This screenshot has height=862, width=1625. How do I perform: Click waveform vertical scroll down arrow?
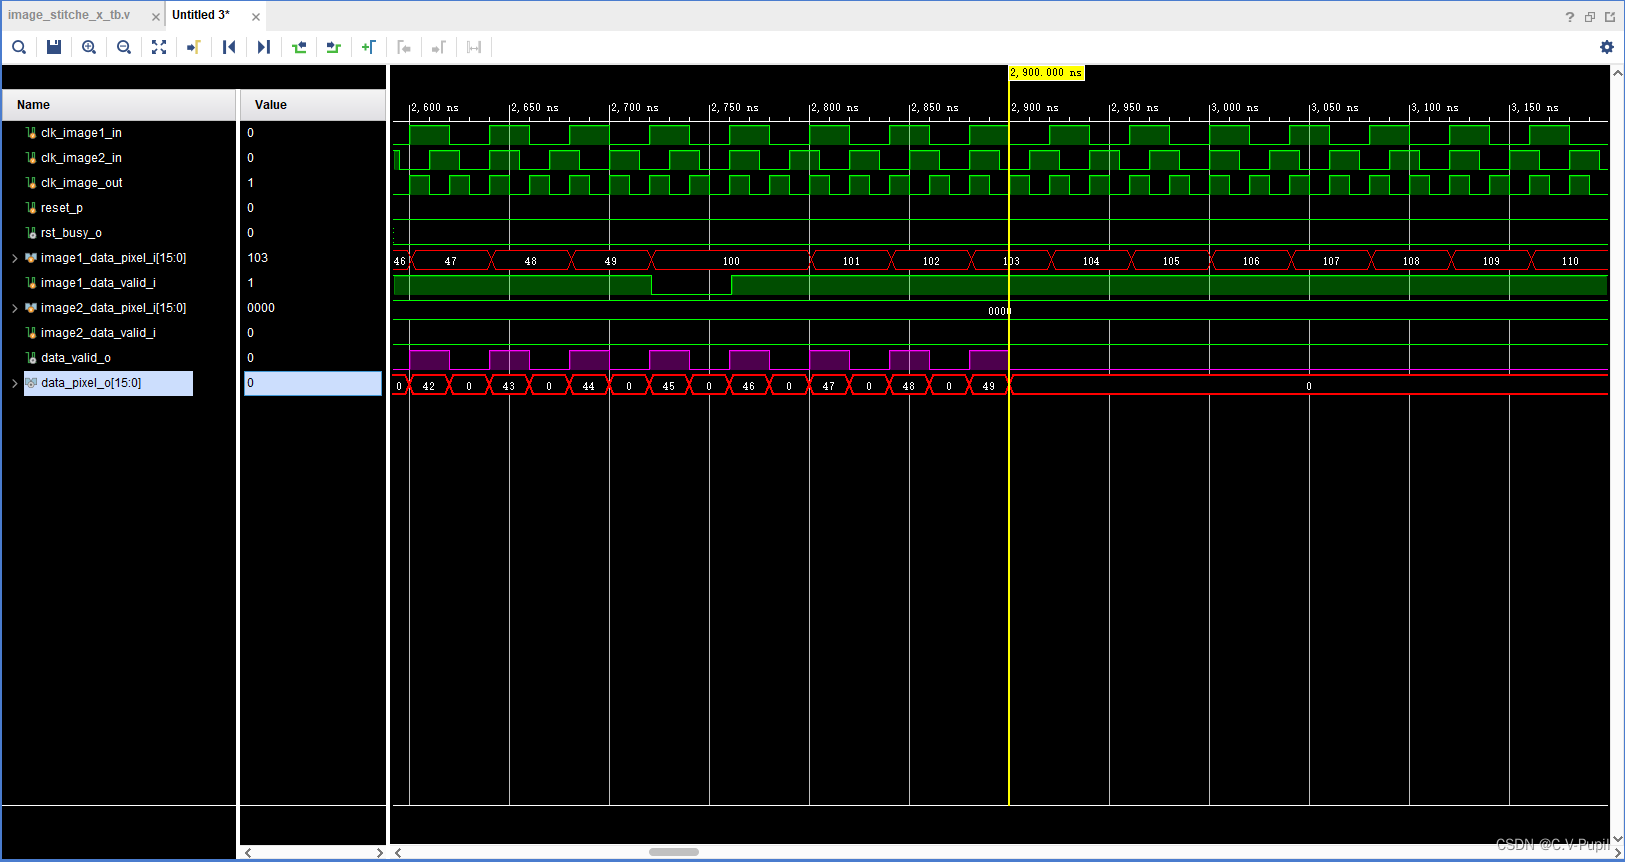coord(1617,838)
